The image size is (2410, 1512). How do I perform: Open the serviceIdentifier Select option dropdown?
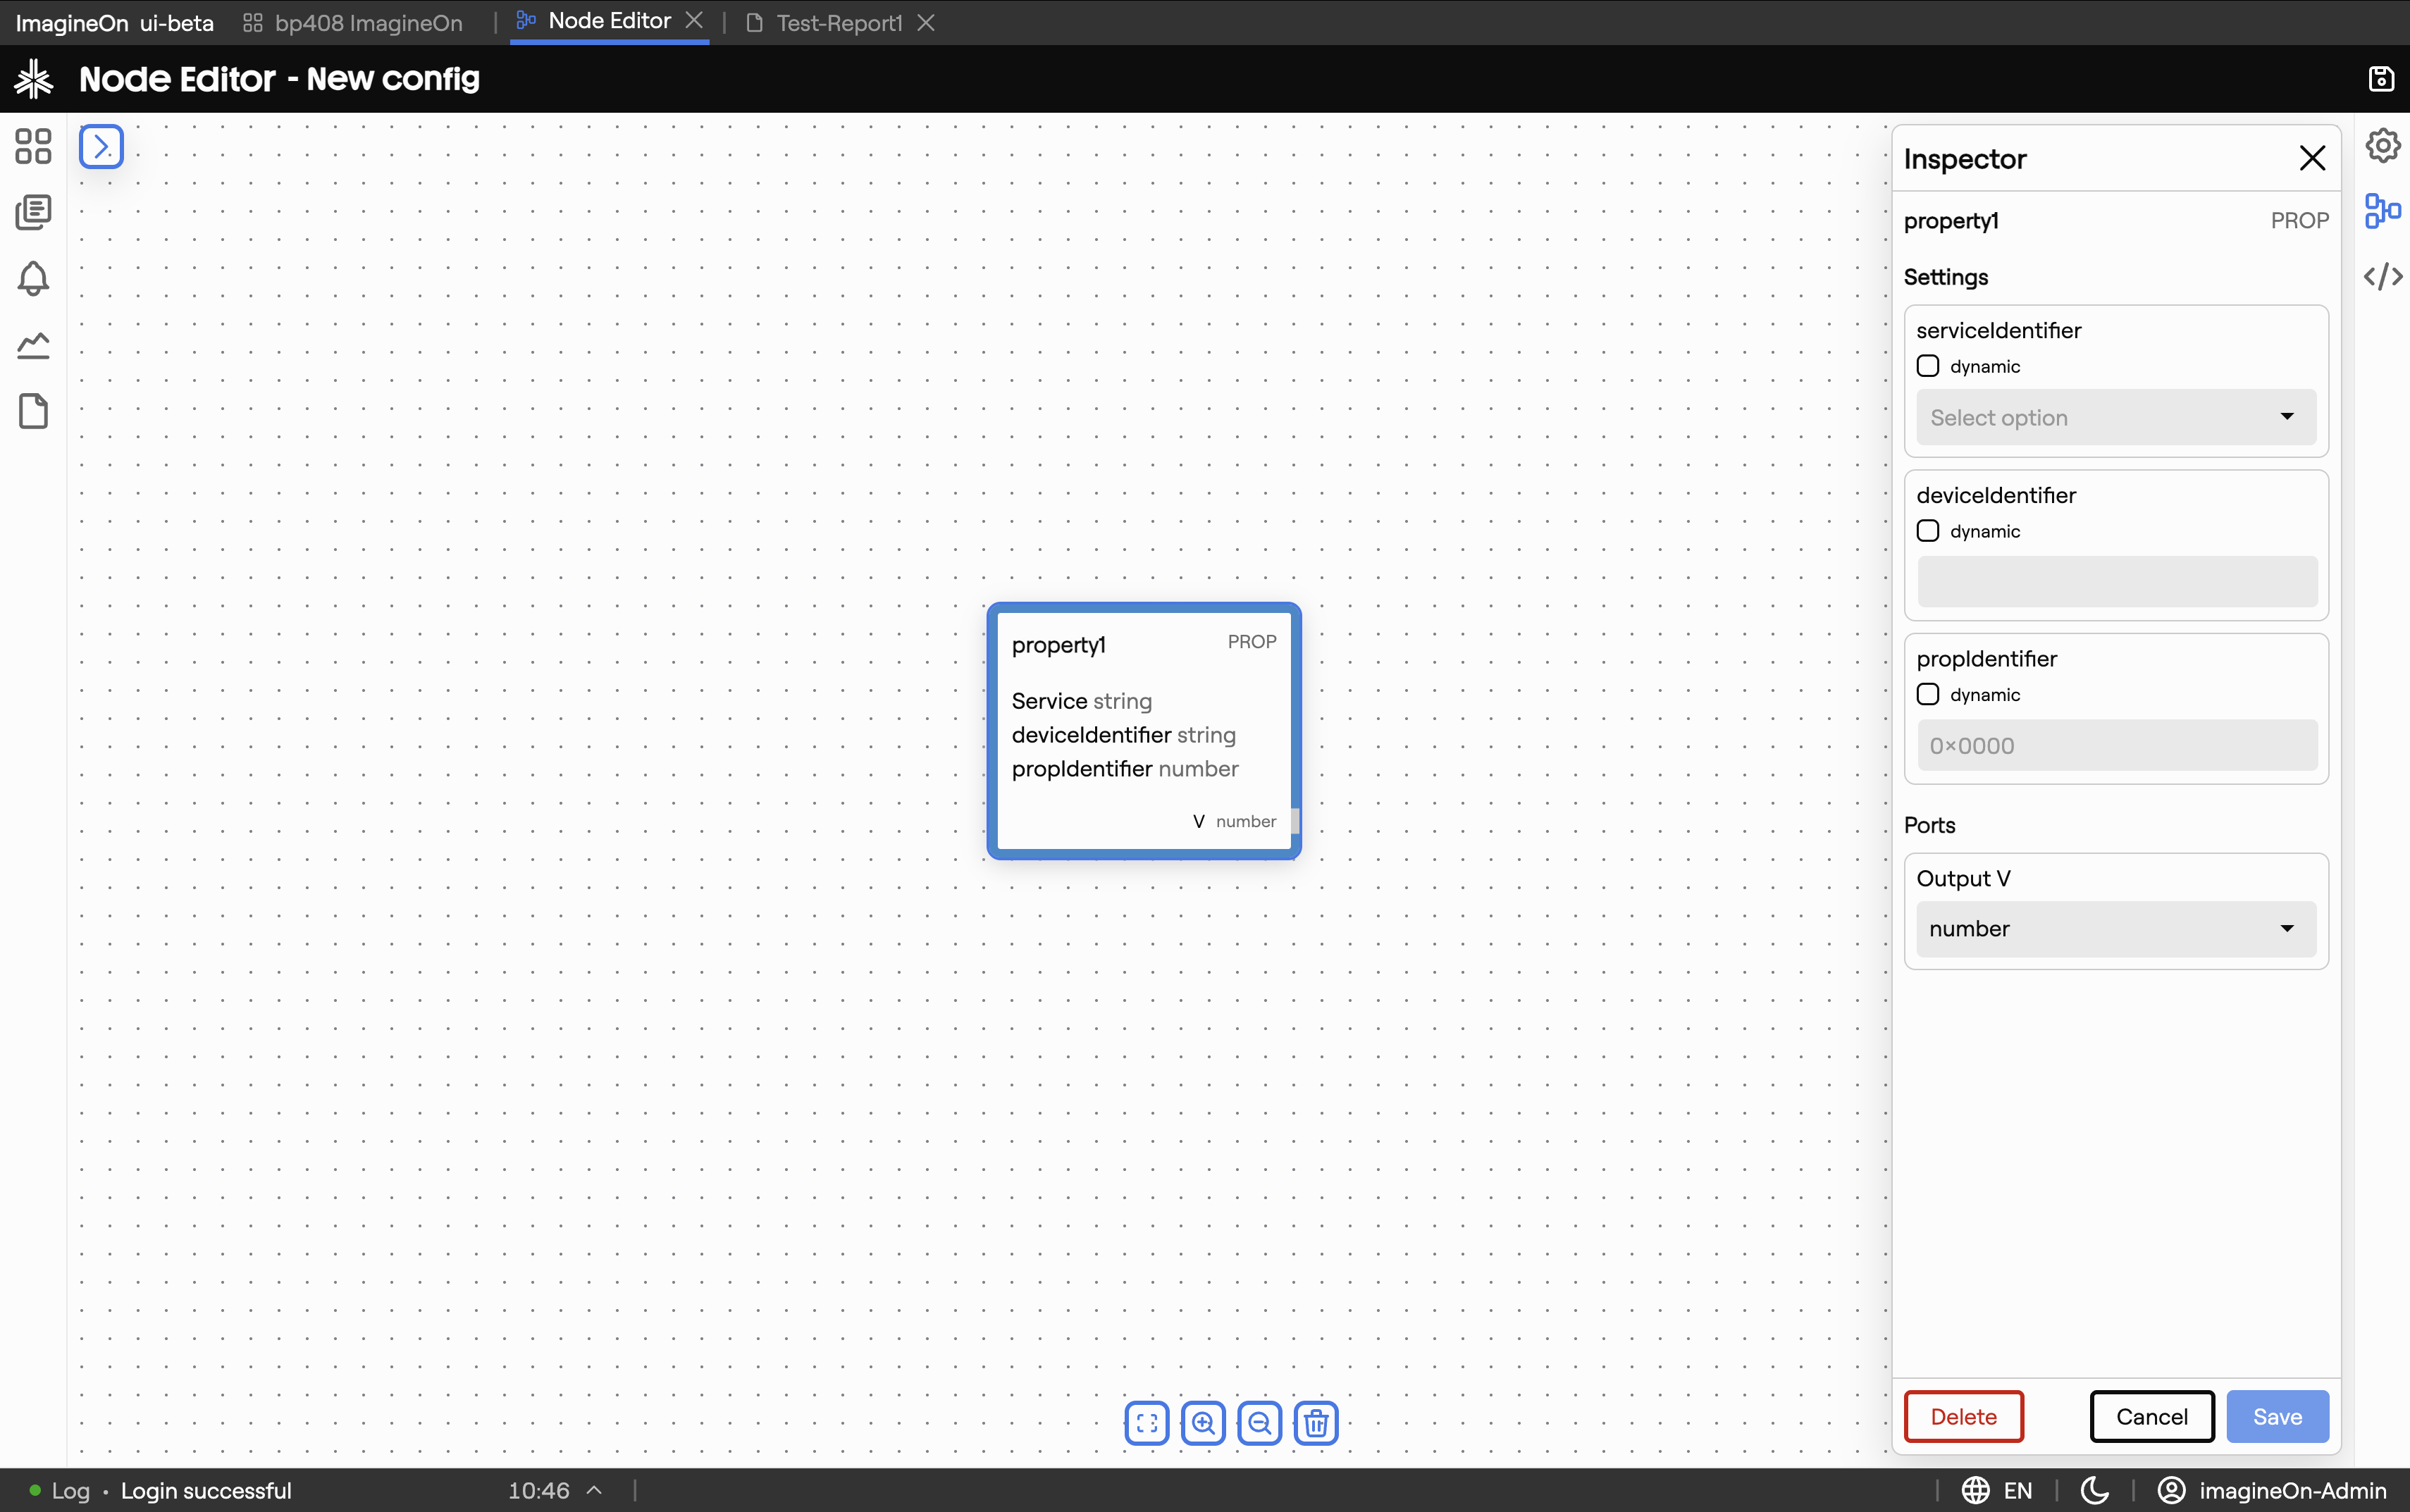click(x=2116, y=417)
